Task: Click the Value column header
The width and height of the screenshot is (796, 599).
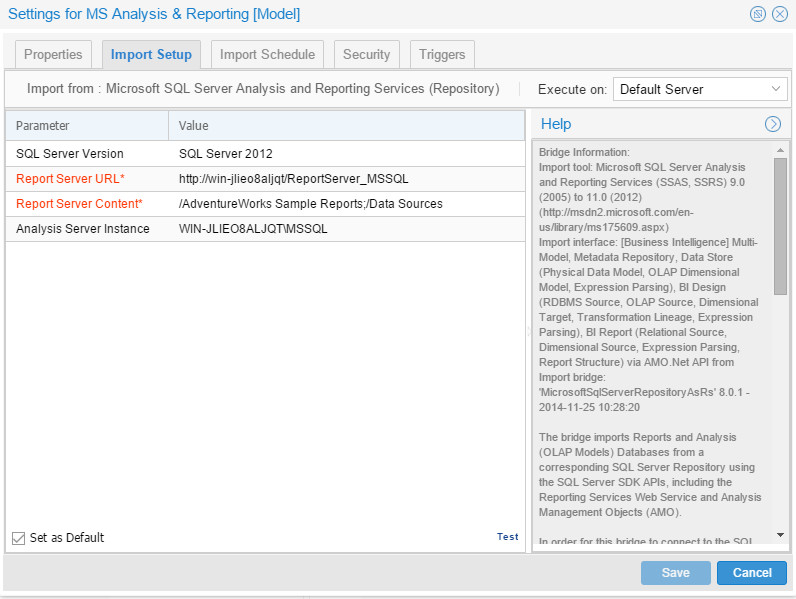Action: coord(347,126)
